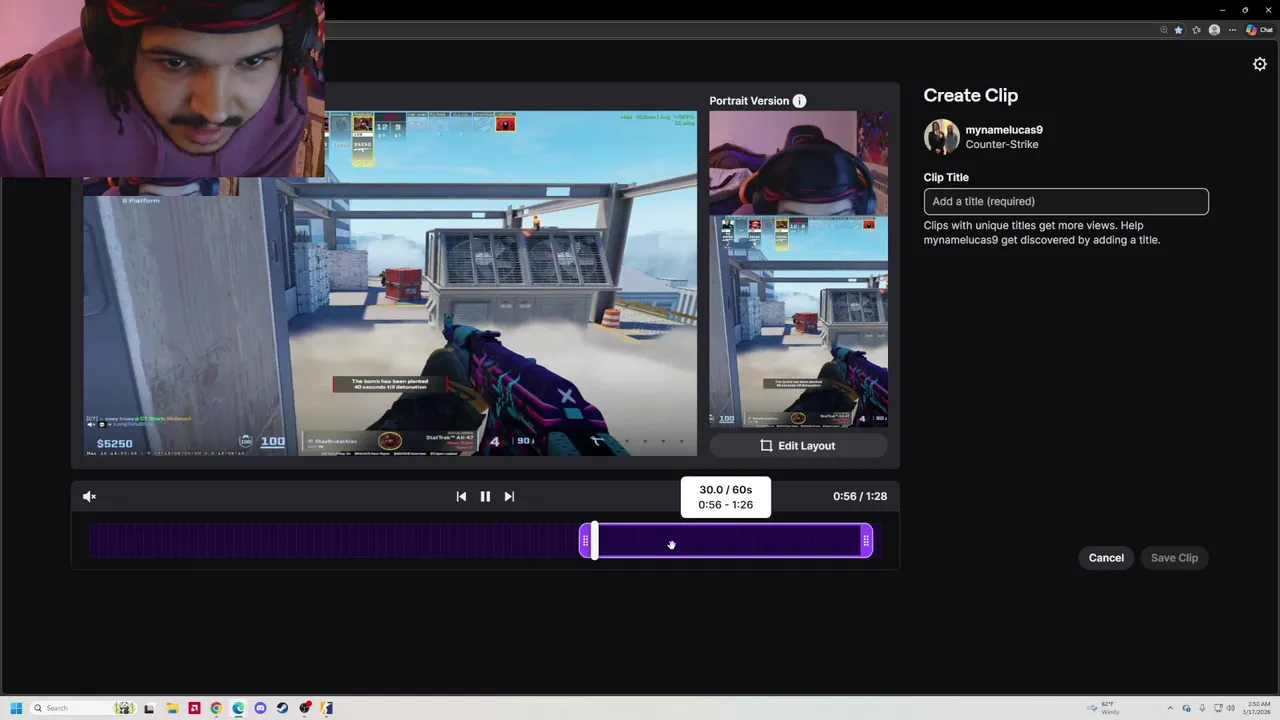
Task: Click the 30.0 / 60s duration tooltip
Action: (726, 497)
